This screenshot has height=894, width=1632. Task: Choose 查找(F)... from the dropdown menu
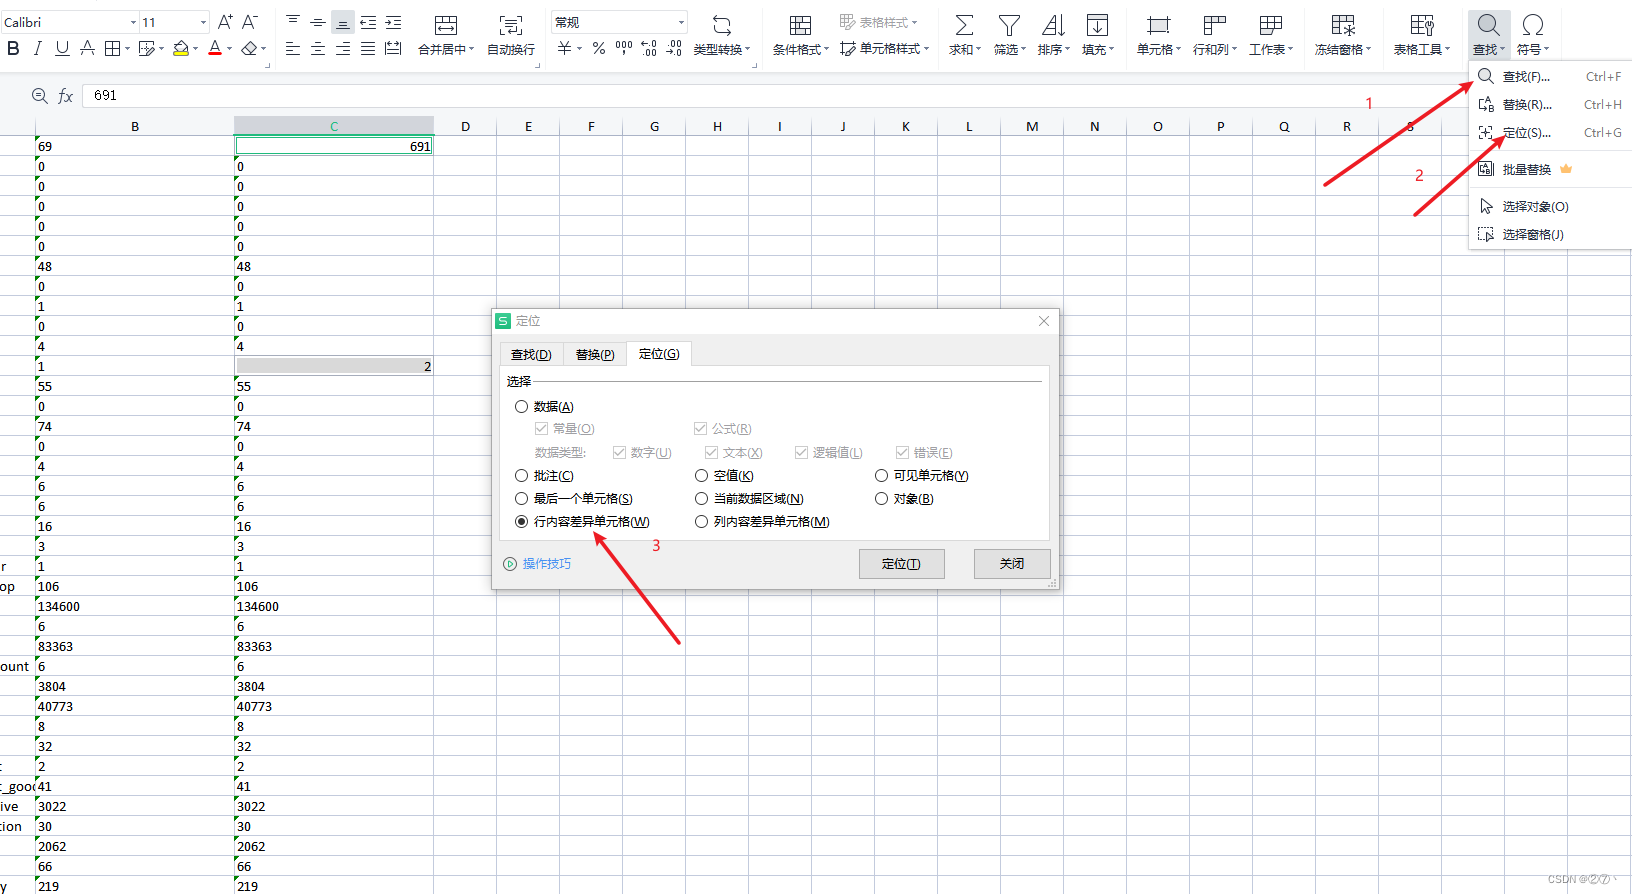click(x=1550, y=76)
